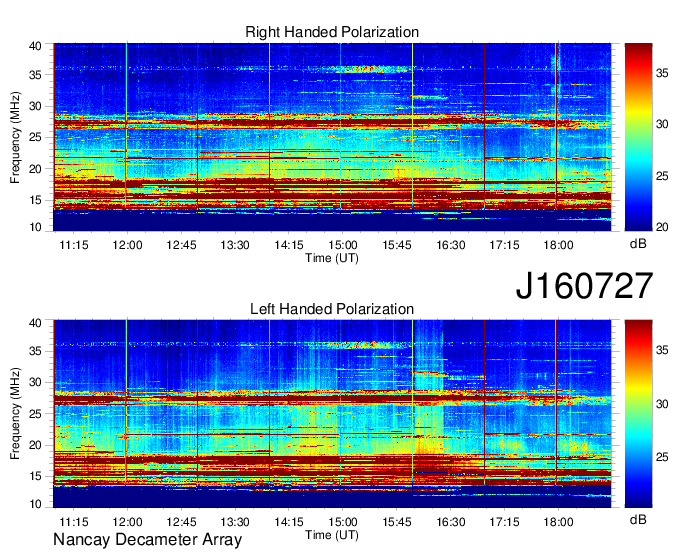Viewport: 680px width, 552px height.
Task: Click the 11:15 time tick of Right Handed plot
Action: tap(74, 245)
